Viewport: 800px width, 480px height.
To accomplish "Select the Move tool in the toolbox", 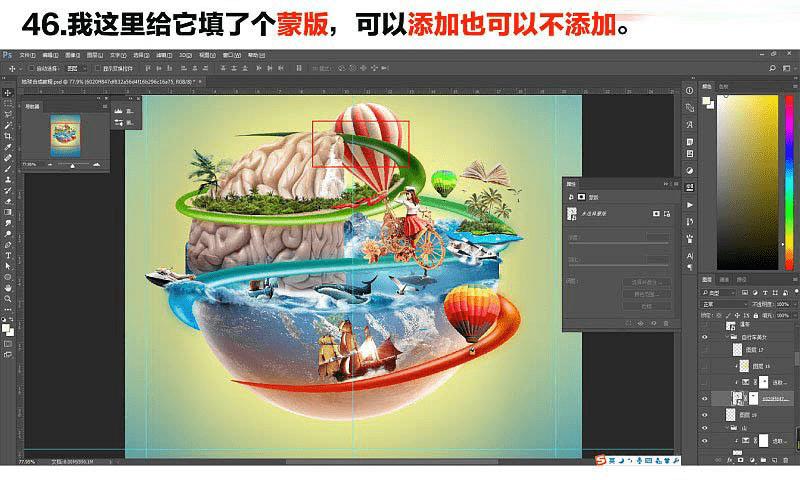I will (x=8, y=93).
